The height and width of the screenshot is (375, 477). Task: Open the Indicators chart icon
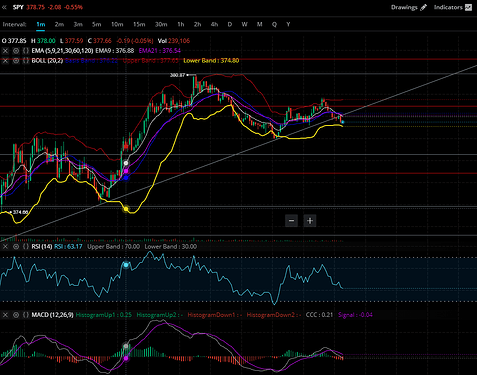(468, 7)
